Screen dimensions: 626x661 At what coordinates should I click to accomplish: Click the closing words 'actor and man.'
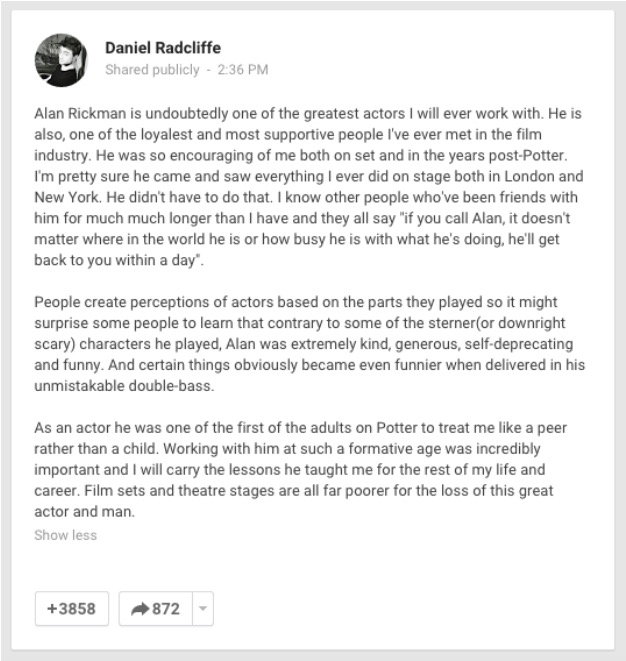click(x=85, y=512)
